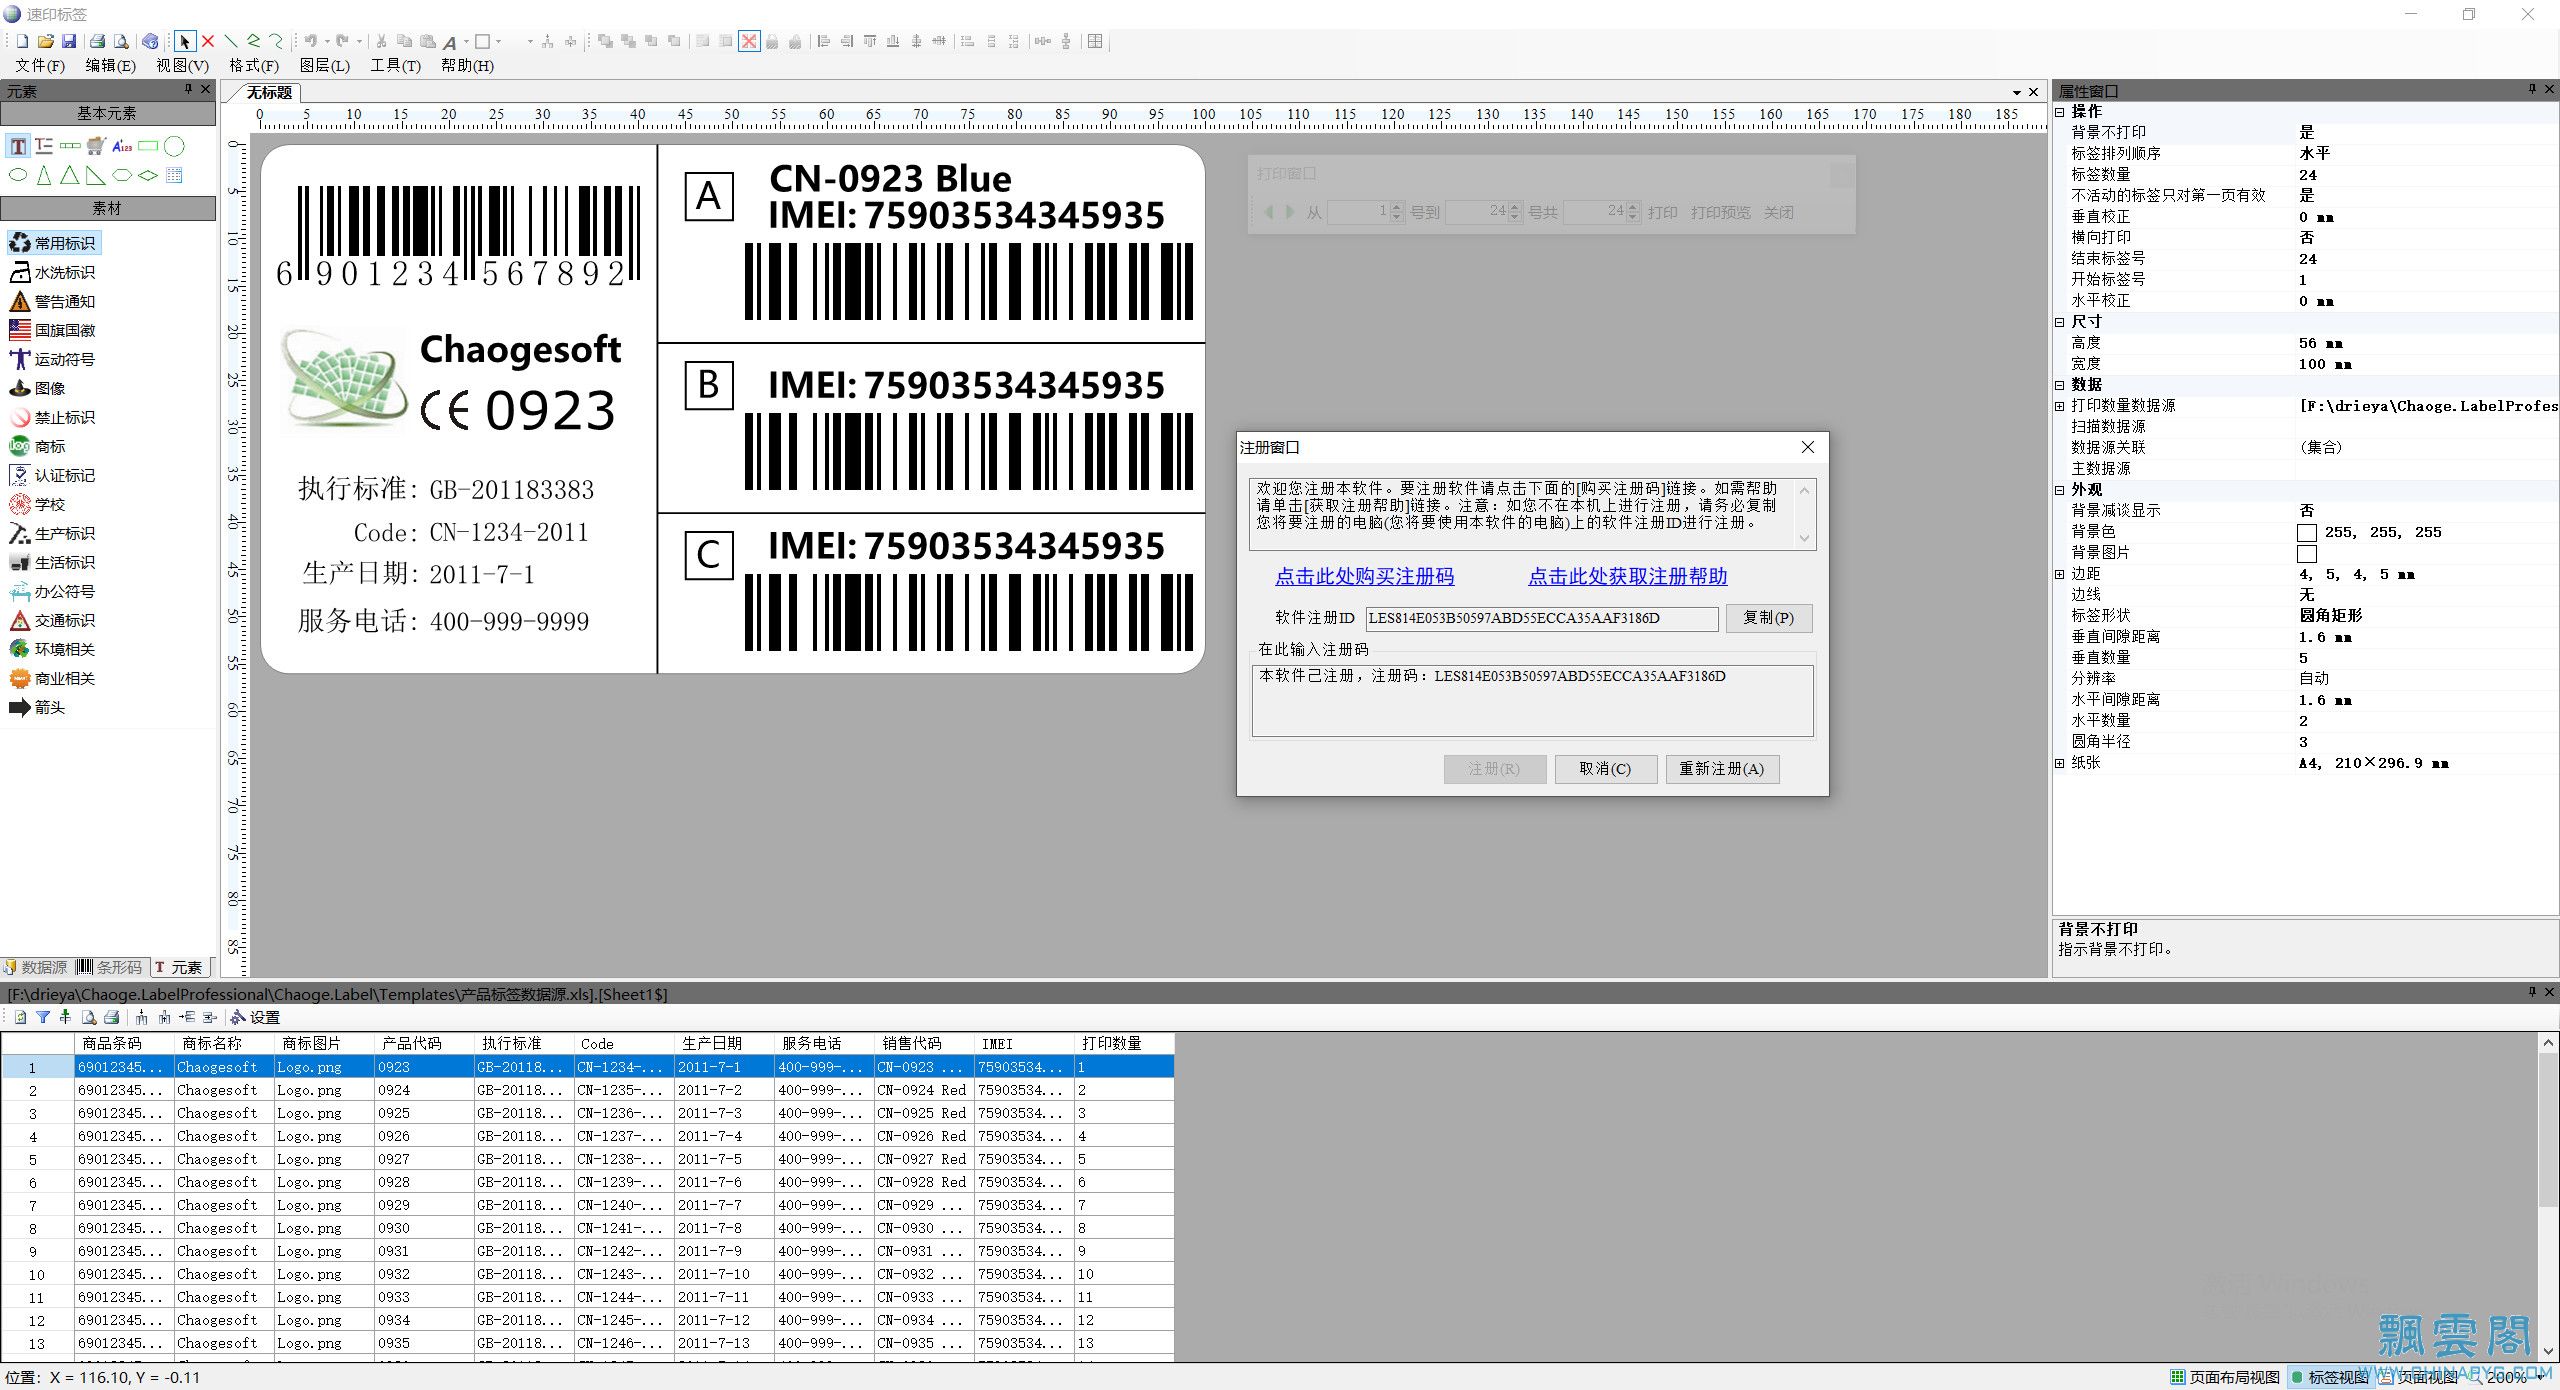The image size is (2560, 1390).
Task: Choose the ellipse shape element
Action: pyautogui.click(x=18, y=175)
